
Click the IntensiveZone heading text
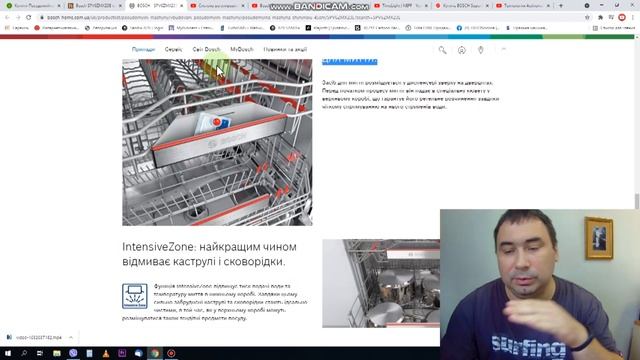(x=209, y=254)
